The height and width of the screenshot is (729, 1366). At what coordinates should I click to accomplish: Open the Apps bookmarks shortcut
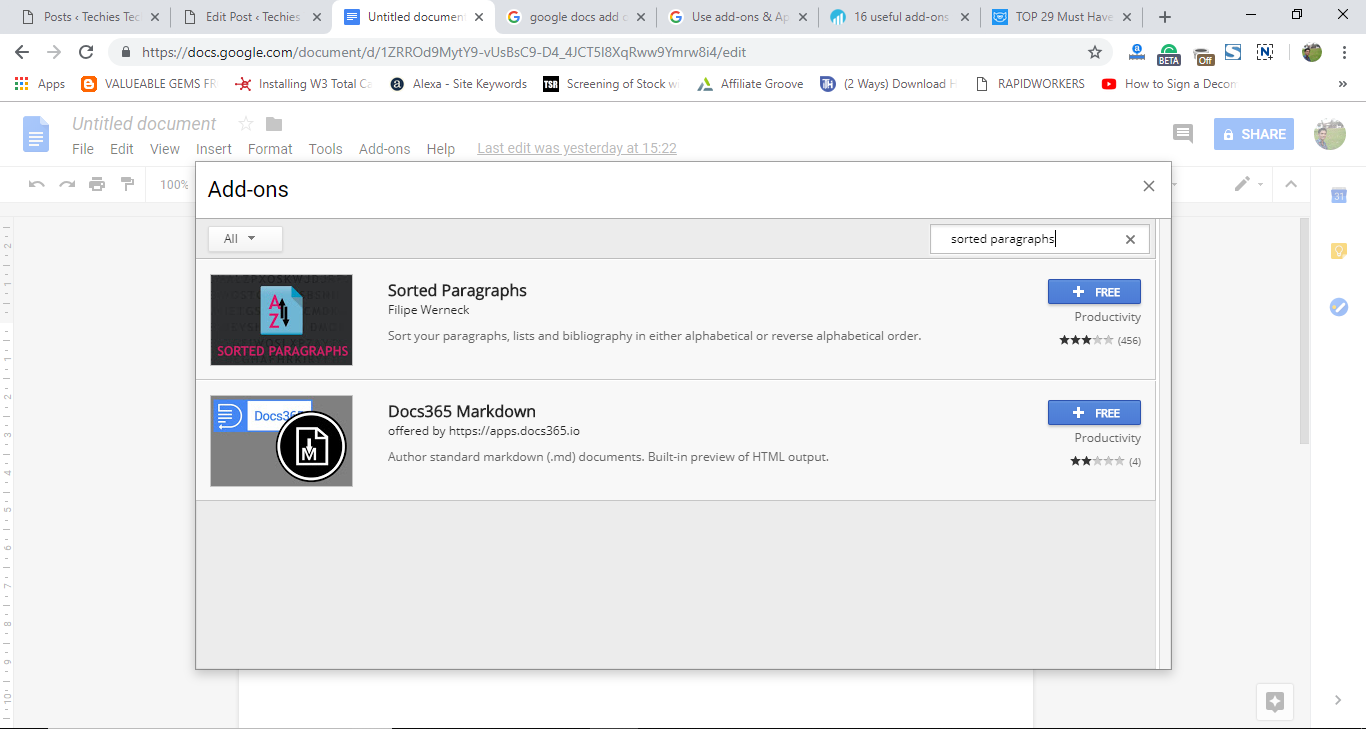click(x=40, y=84)
